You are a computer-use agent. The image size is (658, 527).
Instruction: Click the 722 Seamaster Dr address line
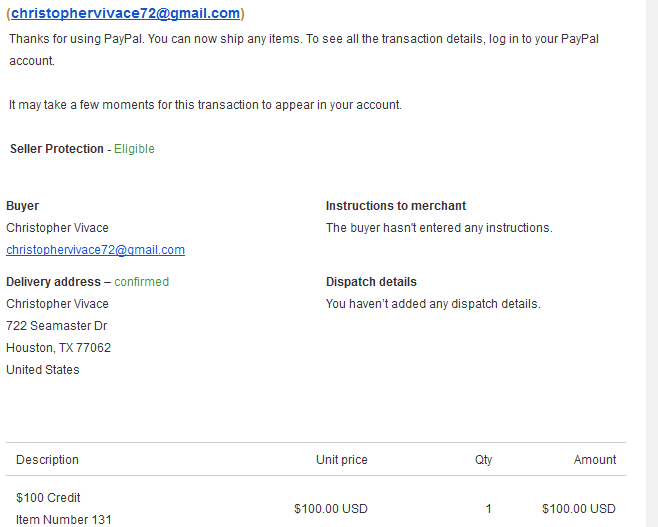57,326
